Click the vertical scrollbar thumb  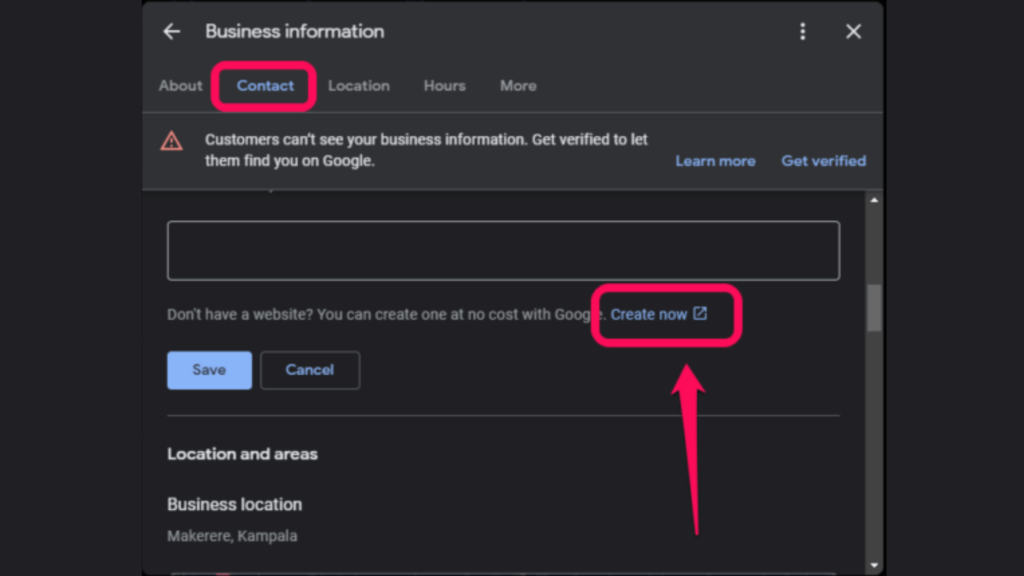click(874, 308)
